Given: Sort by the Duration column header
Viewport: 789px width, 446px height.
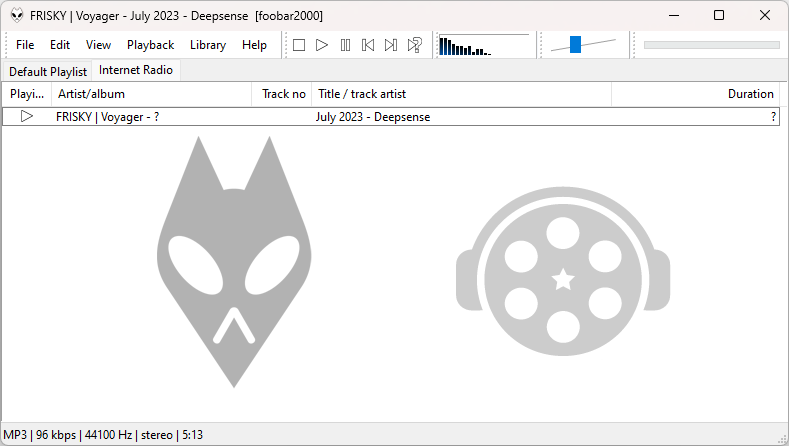Looking at the screenshot, I should click(x=695, y=94).
